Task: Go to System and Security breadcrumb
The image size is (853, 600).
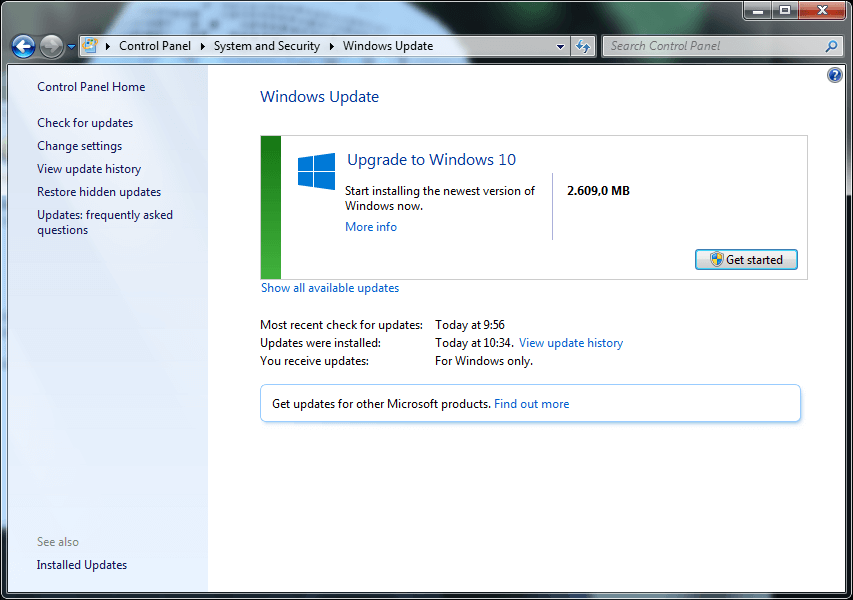Action: point(267,46)
